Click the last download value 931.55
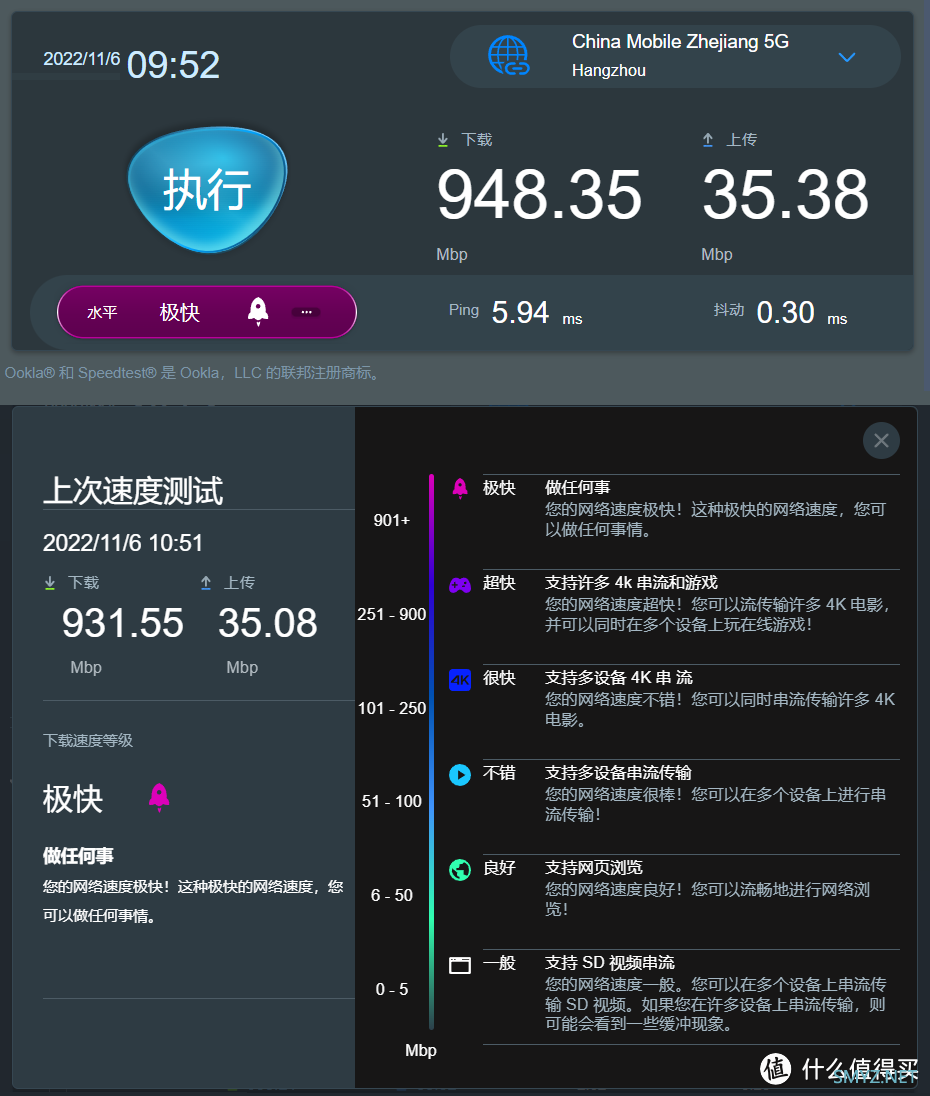Screen dimensions: 930x1096 pos(122,623)
